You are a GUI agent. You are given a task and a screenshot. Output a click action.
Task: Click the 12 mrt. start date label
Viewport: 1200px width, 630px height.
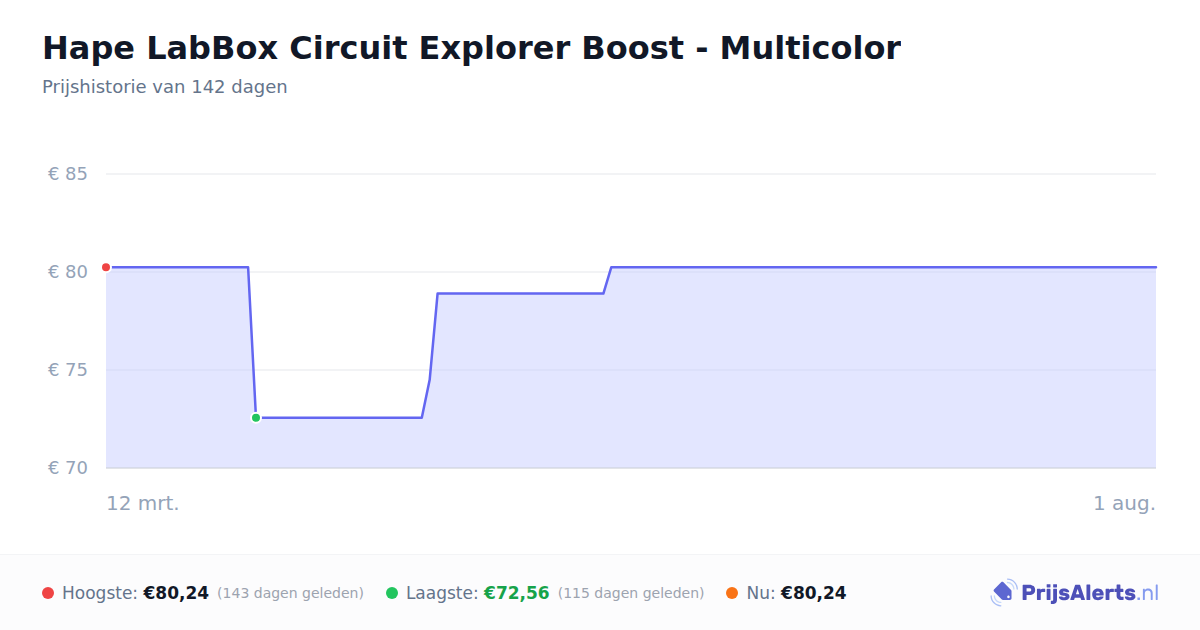click(143, 503)
